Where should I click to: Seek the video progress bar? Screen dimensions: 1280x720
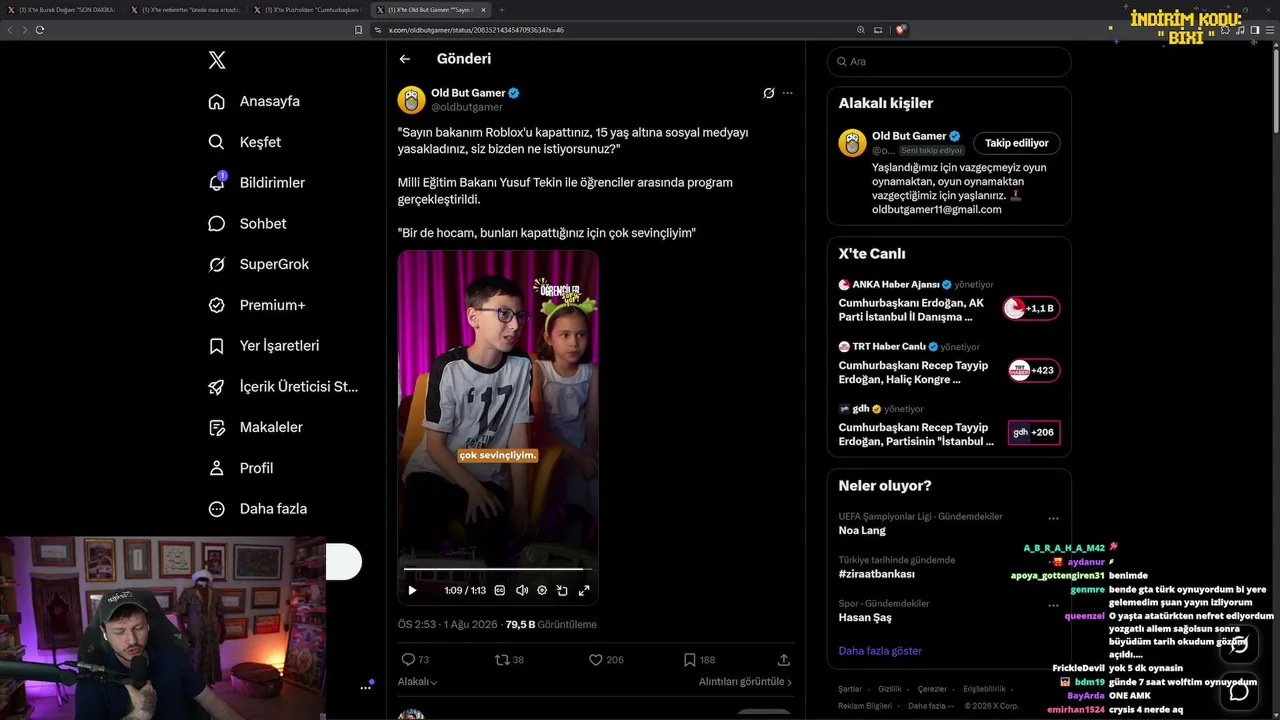[x=498, y=569]
